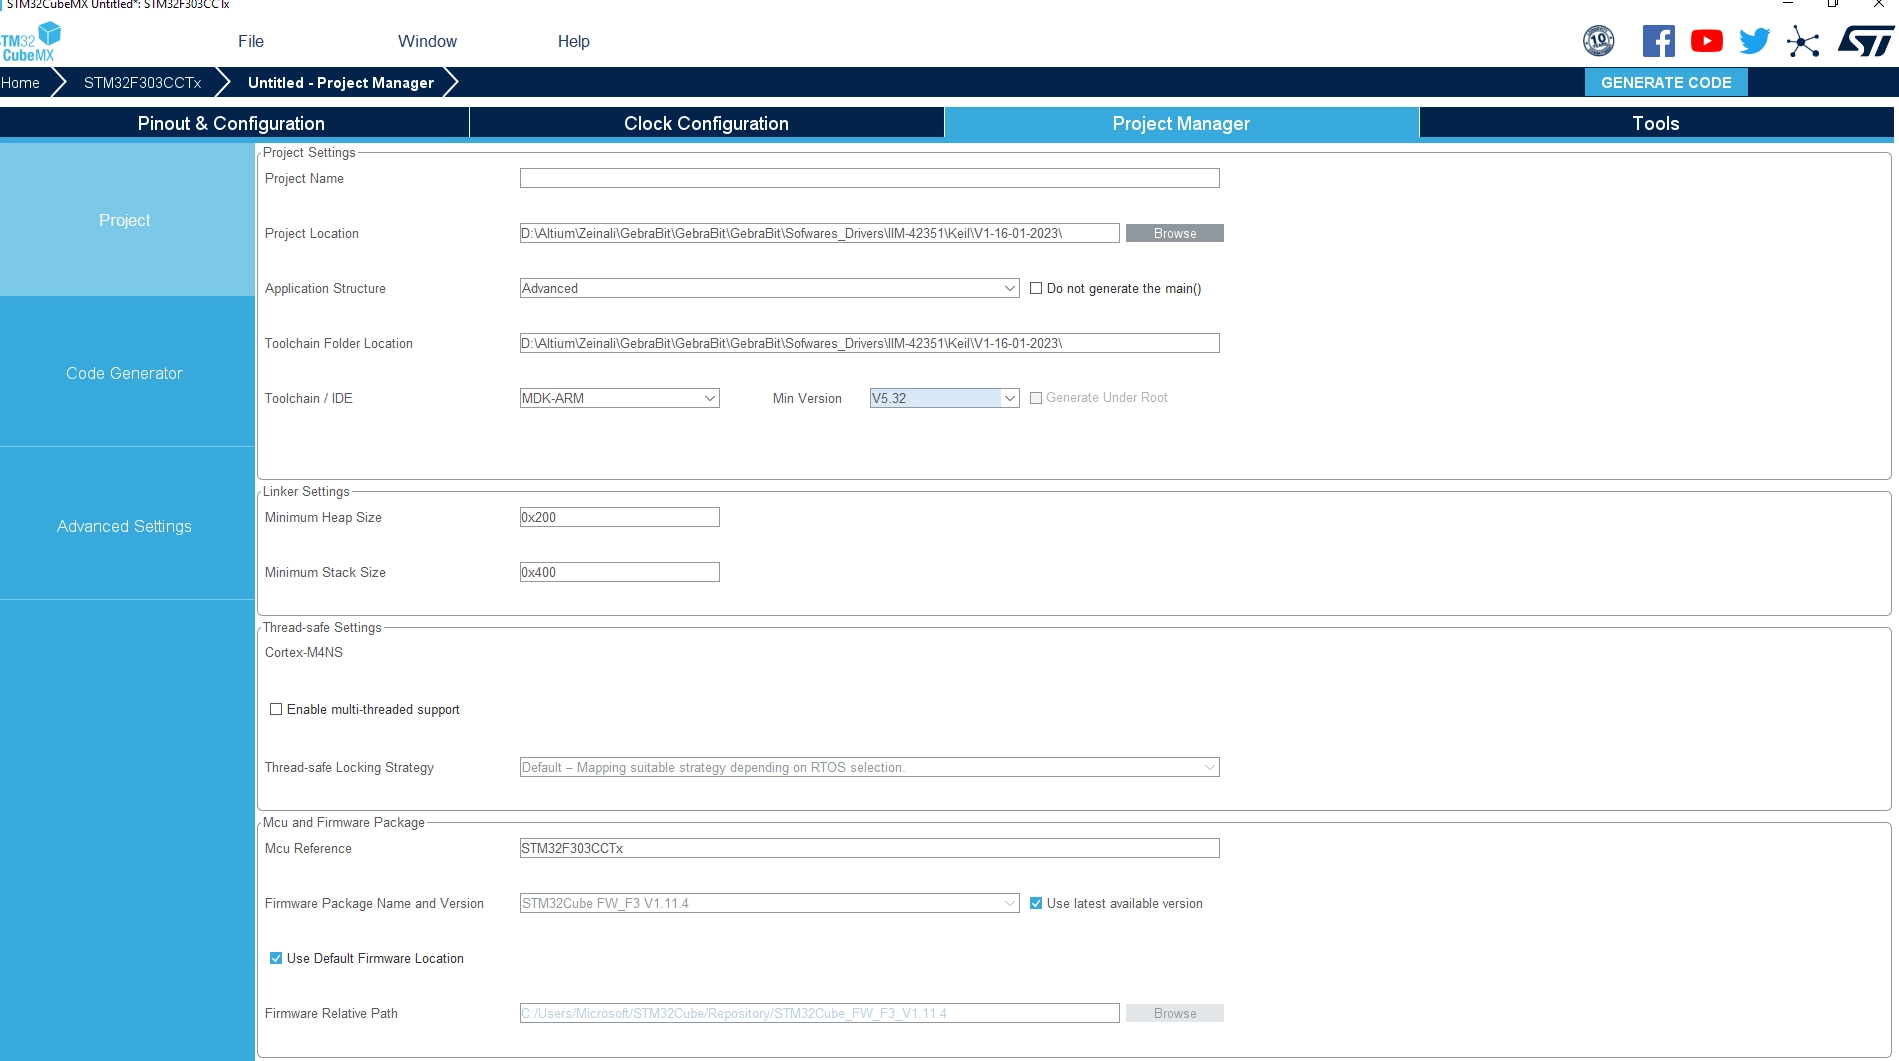Screen dimensions: 1899x1061
Task: Click the STM32CubeMX logo icon
Action: 30,42
